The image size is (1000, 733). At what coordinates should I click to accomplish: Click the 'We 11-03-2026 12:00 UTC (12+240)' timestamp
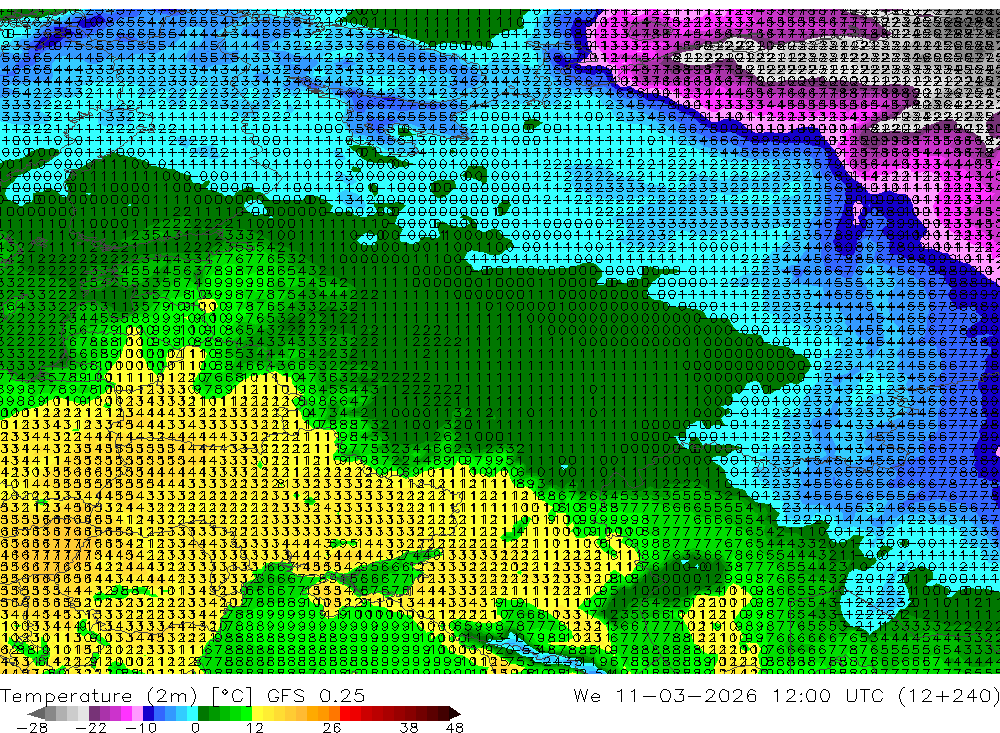(786, 696)
